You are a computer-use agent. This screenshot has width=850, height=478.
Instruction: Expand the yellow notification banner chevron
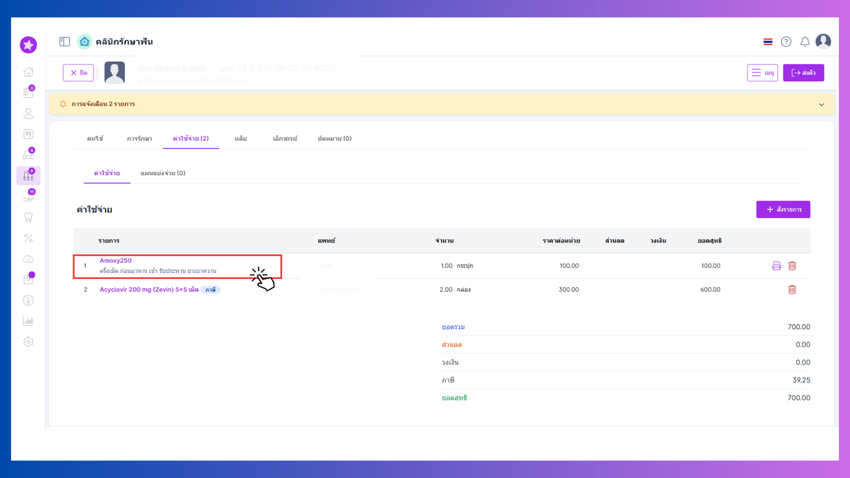click(821, 105)
